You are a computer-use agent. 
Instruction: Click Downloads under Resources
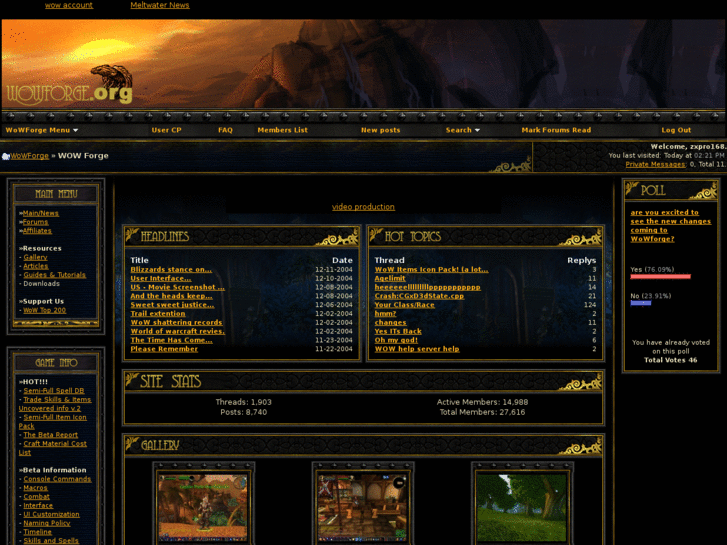tap(41, 283)
